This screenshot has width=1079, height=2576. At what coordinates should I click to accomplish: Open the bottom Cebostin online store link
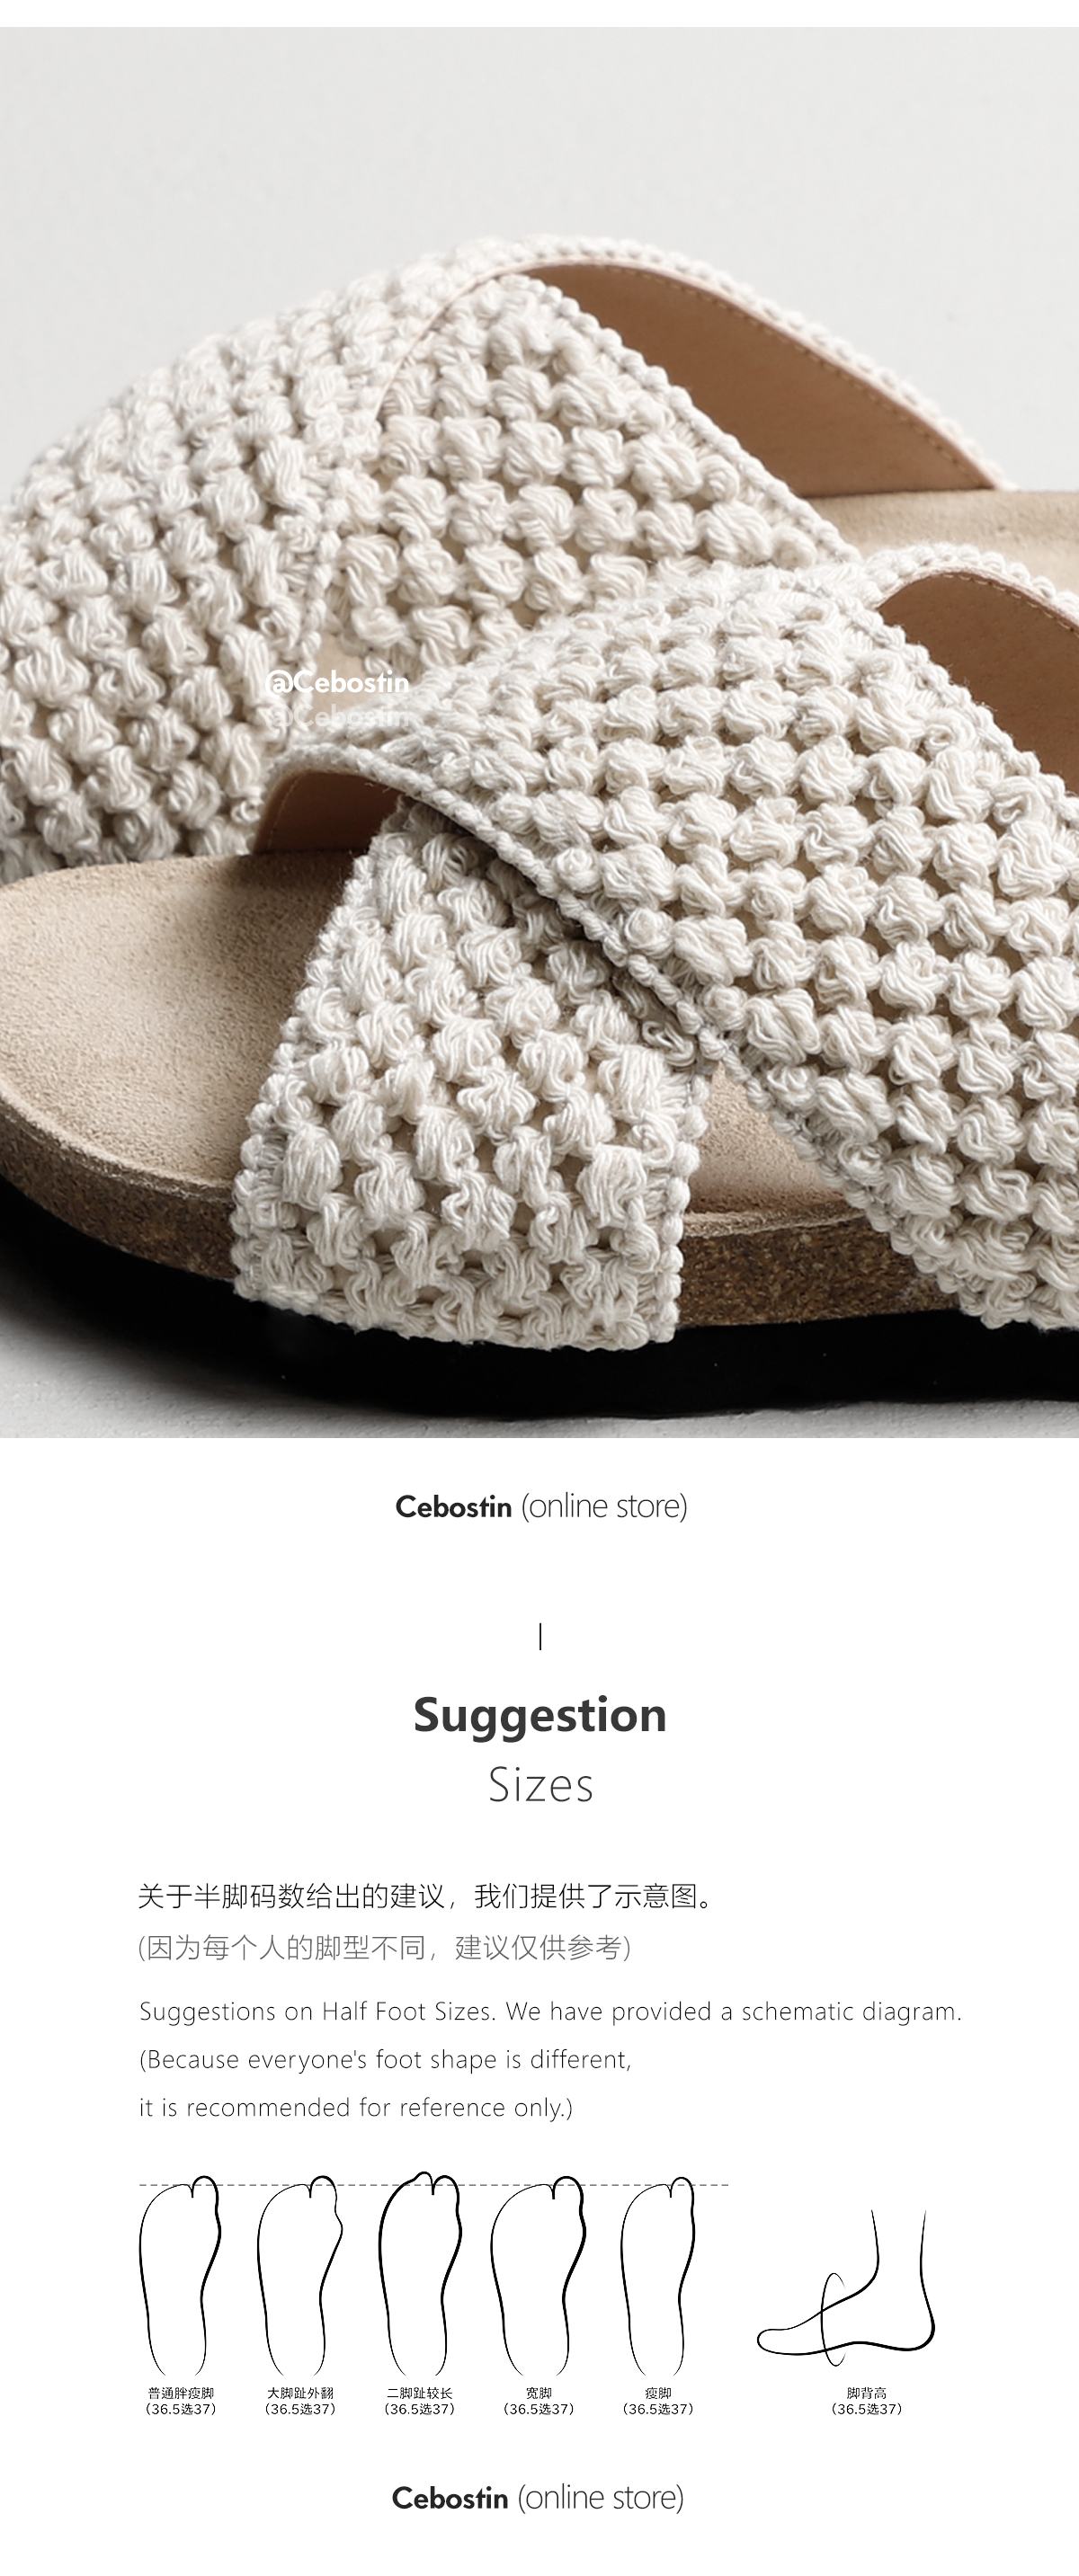tap(538, 2497)
